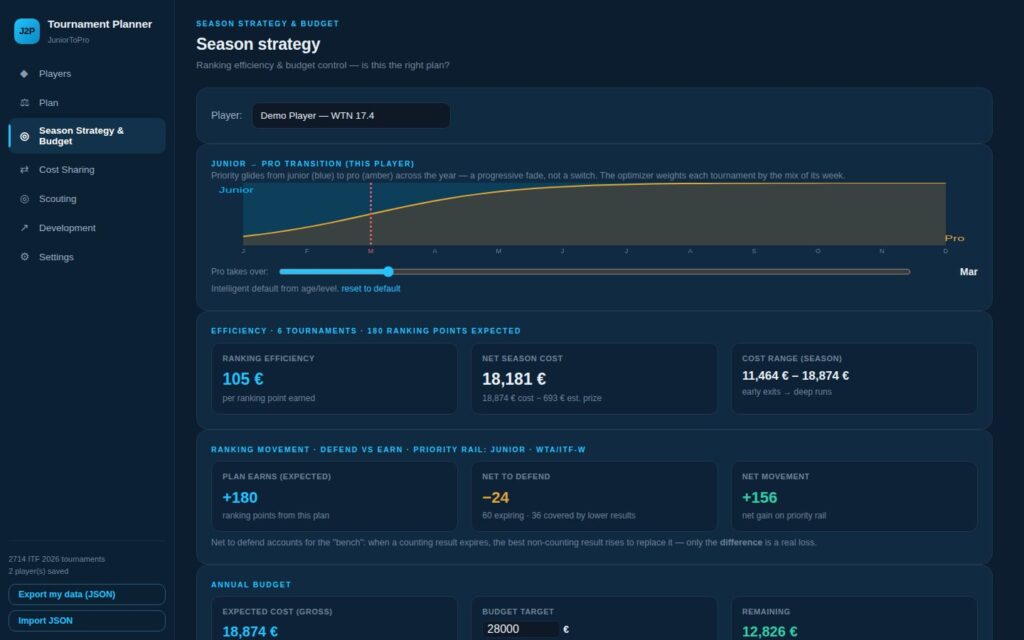Click the Season Strategy target icon

pos(24,136)
